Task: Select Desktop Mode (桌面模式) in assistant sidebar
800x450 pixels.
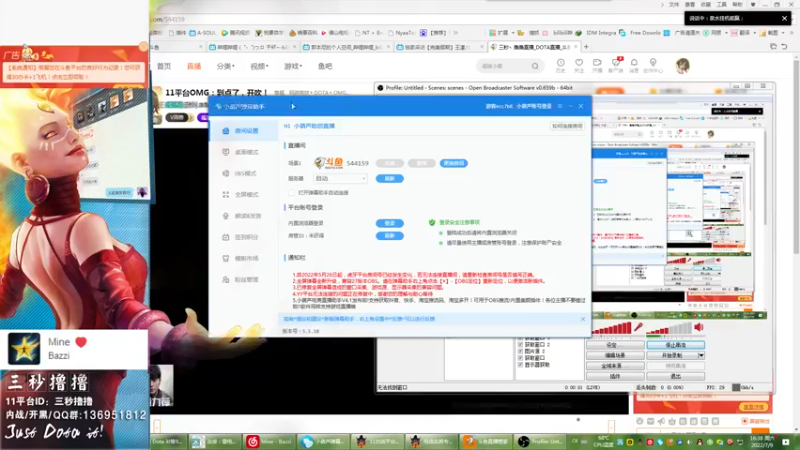Action: coord(244,152)
